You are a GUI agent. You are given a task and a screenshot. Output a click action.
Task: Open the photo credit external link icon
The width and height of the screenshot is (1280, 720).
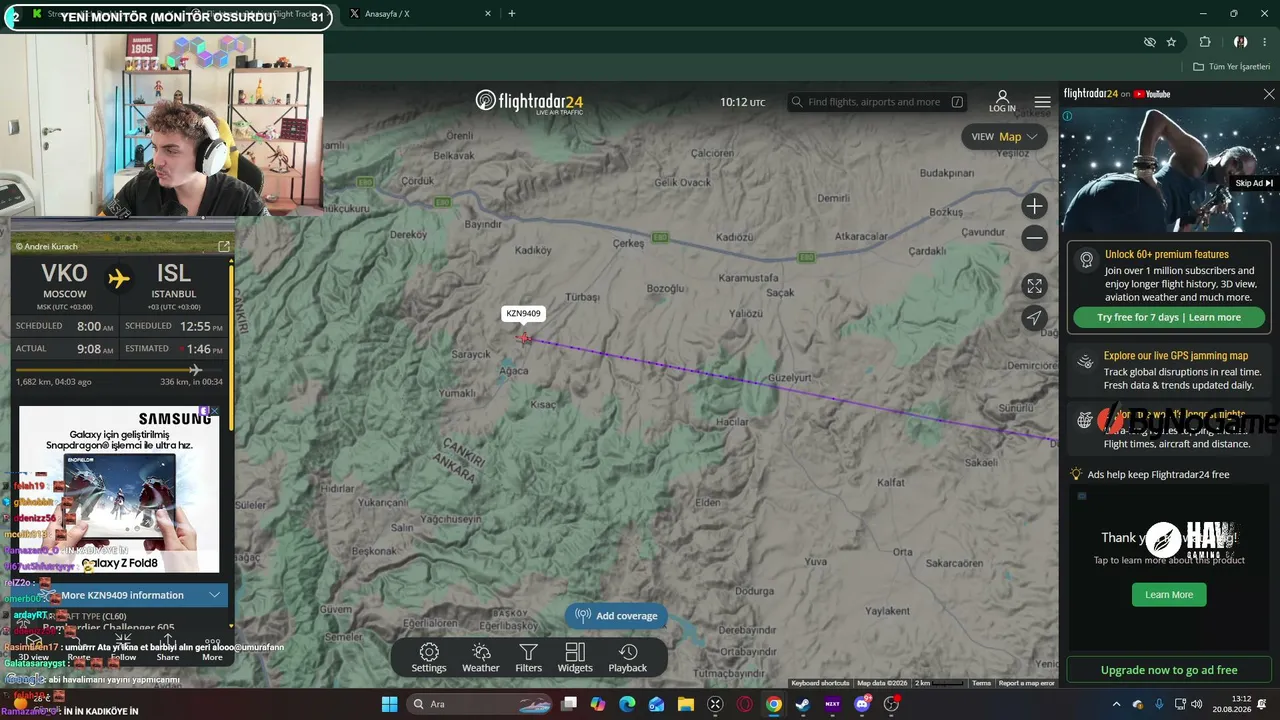pyautogui.click(x=223, y=246)
